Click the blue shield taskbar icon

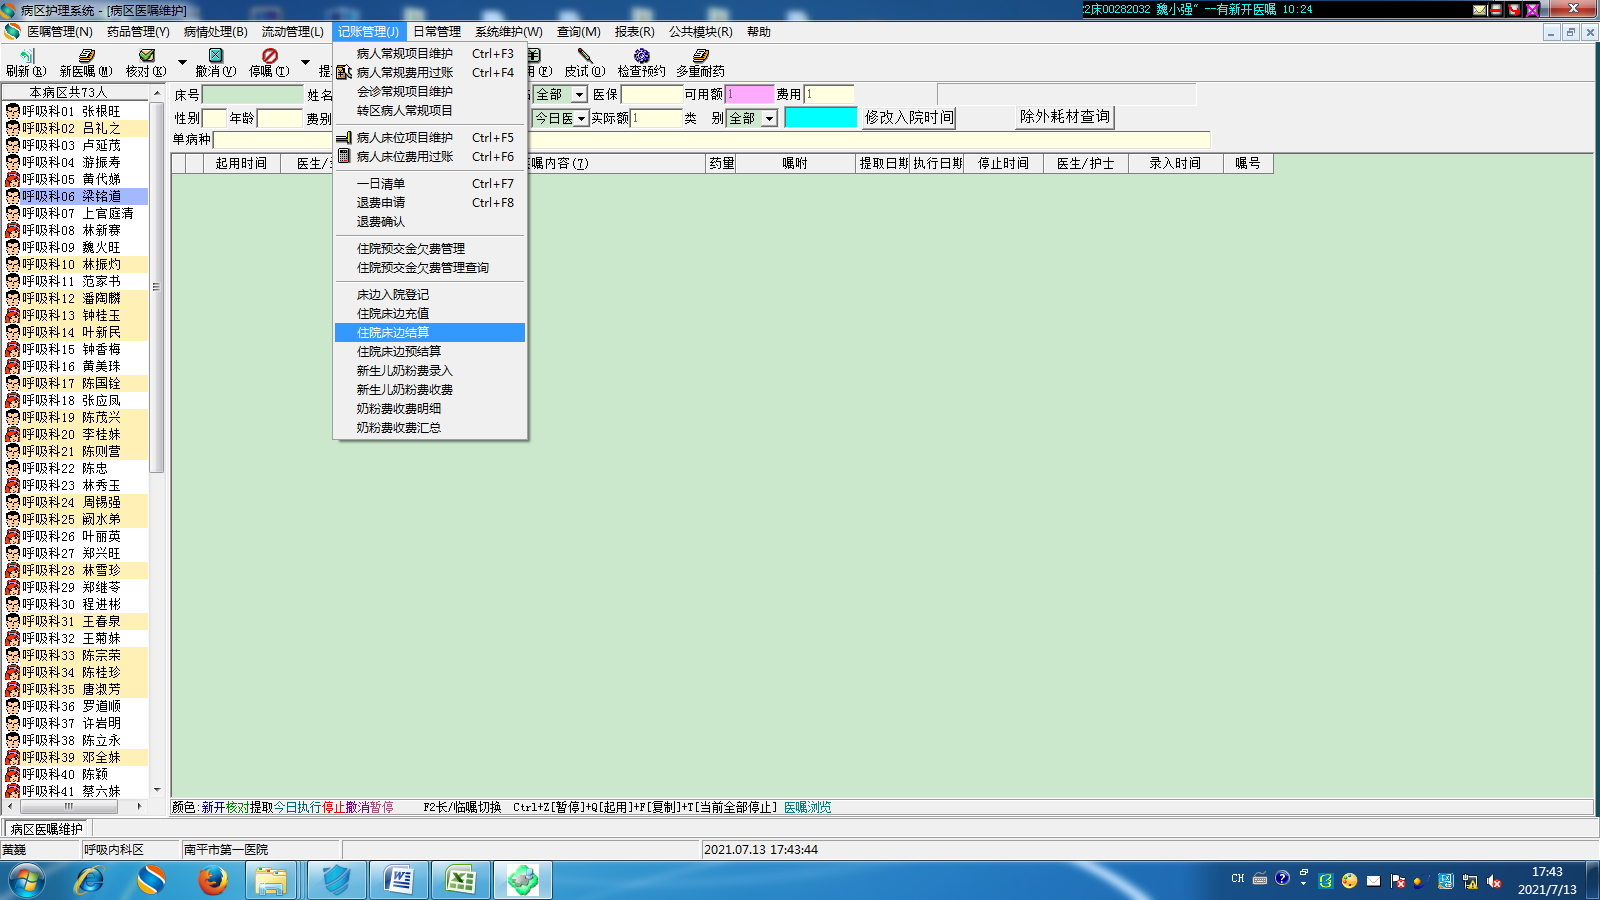(x=337, y=880)
